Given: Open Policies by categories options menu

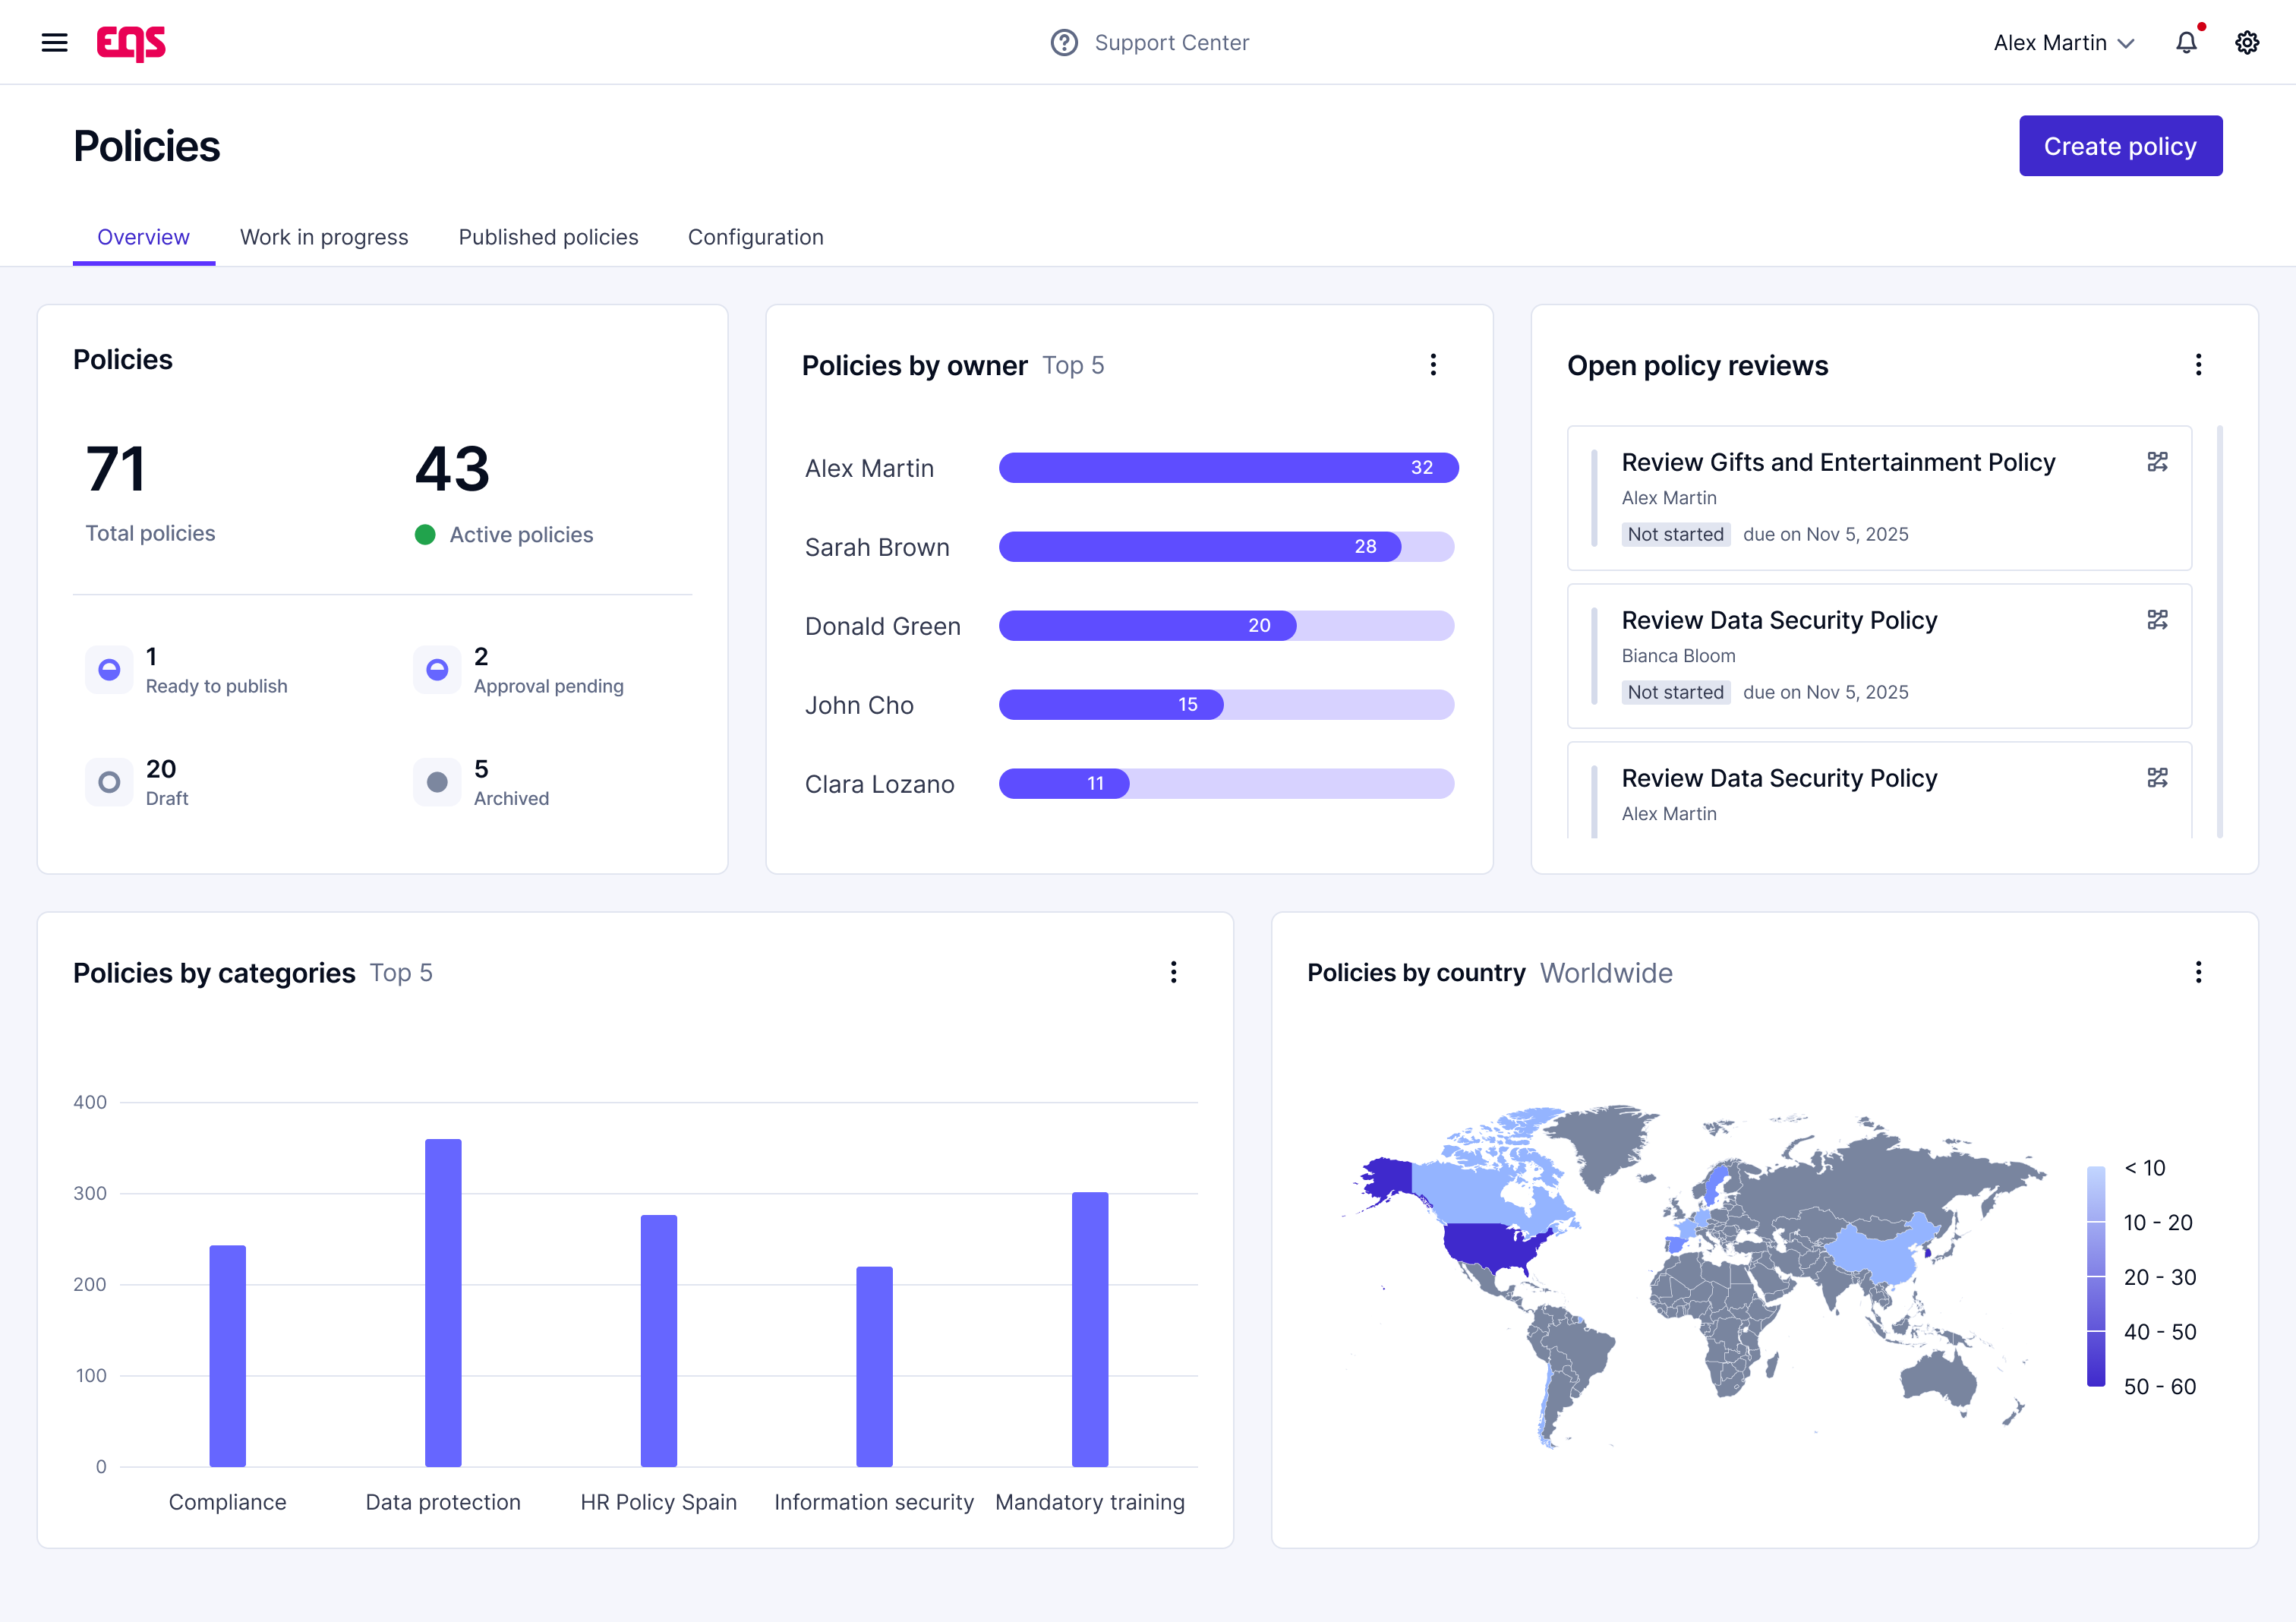Looking at the screenshot, I should [x=1173, y=972].
